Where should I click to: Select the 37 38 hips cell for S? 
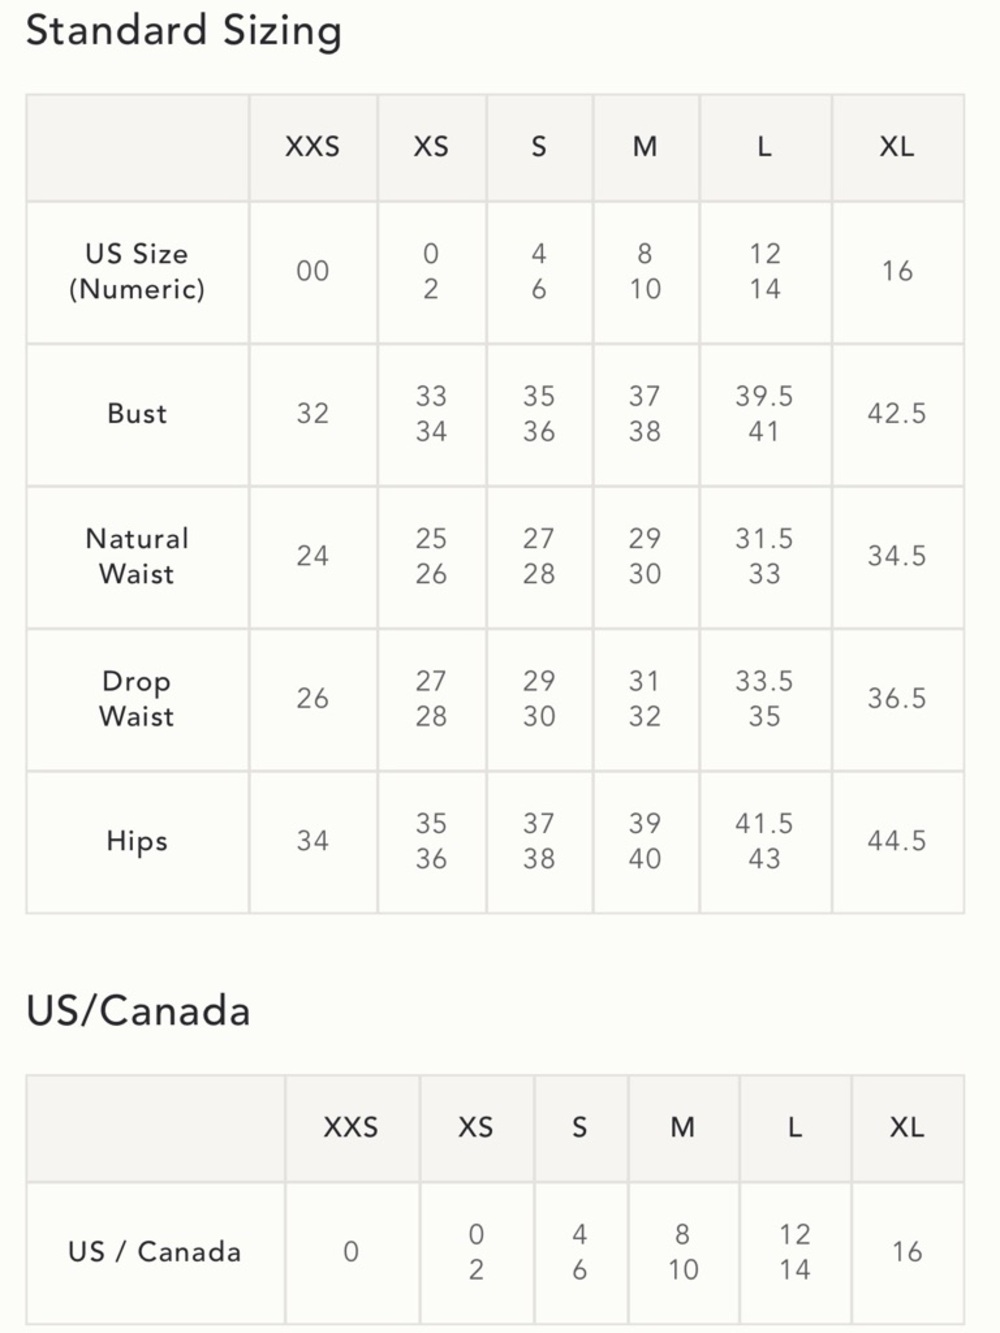tap(539, 841)
